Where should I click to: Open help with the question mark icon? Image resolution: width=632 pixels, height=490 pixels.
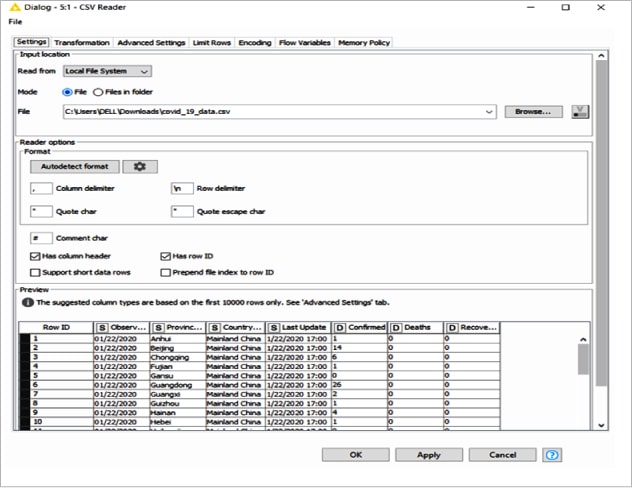(551, 454)
